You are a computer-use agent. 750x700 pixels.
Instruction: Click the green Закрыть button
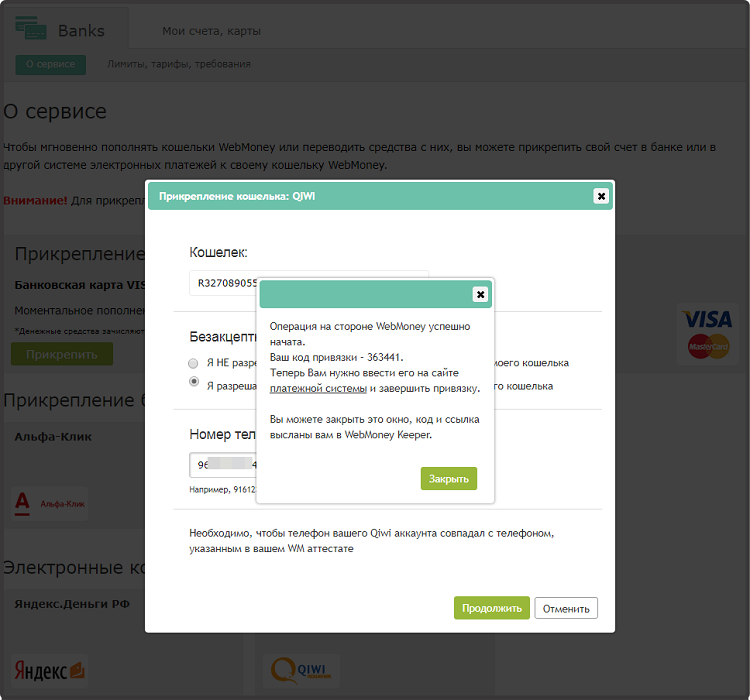click(x=449, y=478)
